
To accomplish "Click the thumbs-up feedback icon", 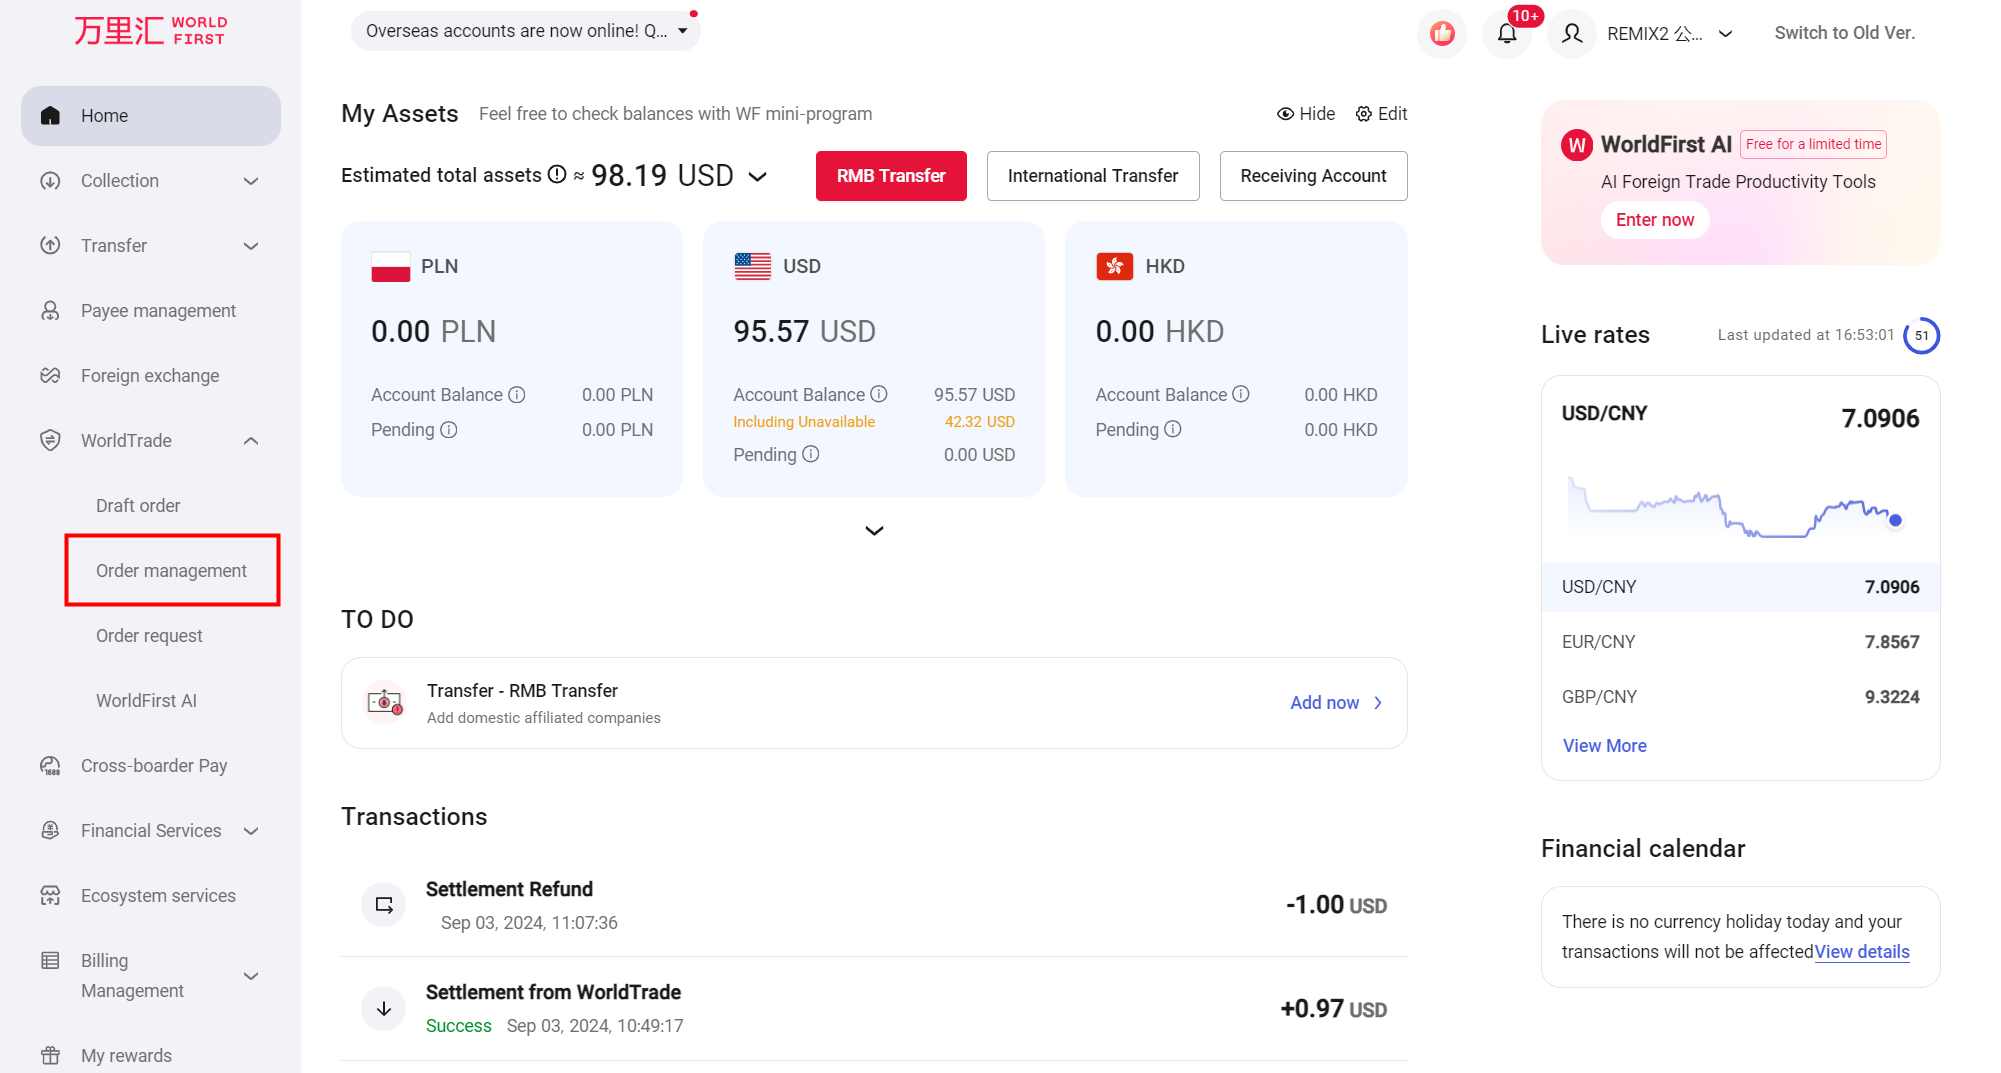I will 1441,33.
